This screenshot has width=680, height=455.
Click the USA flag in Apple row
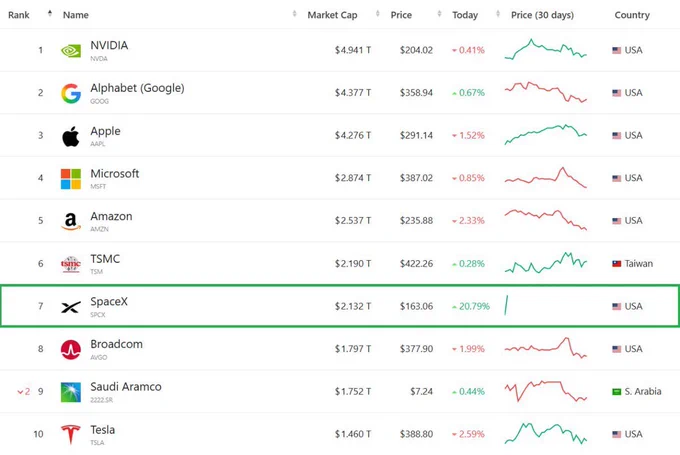tap(616, 135)
